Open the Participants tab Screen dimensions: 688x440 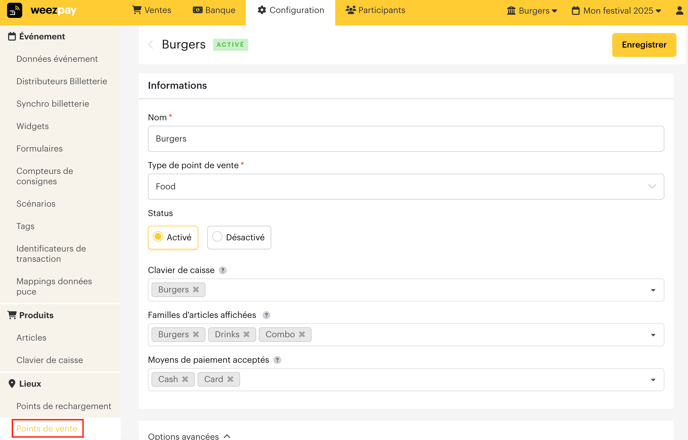tap(376, 10)
